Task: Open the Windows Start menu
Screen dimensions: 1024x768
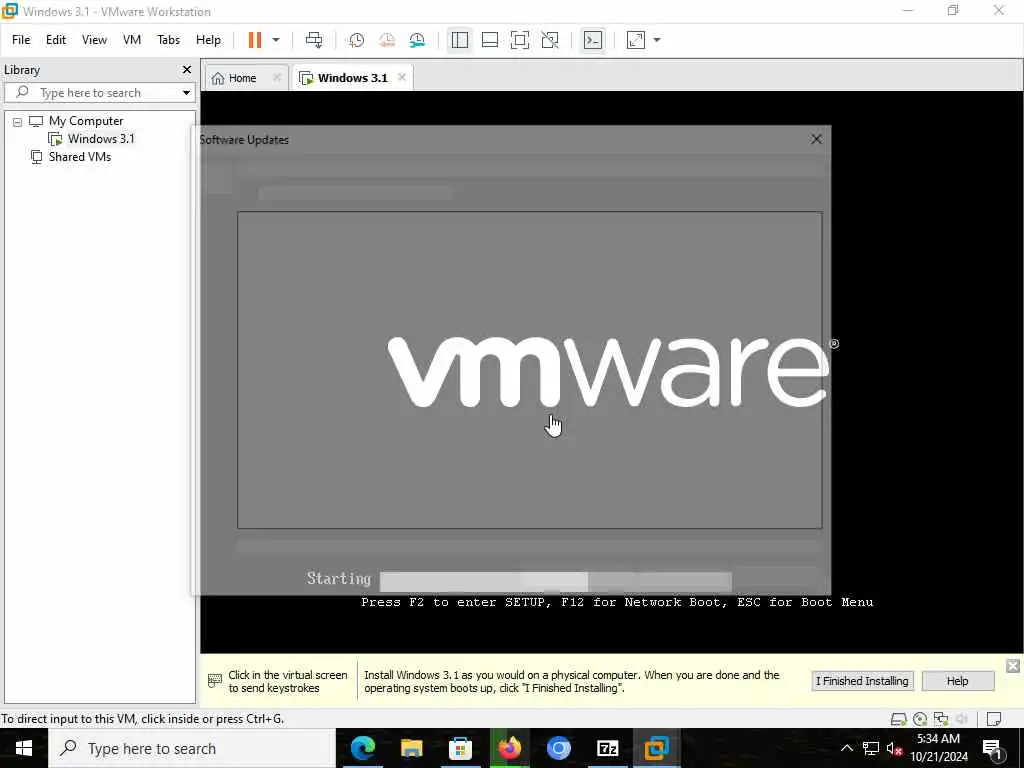Action: point(24,748)
